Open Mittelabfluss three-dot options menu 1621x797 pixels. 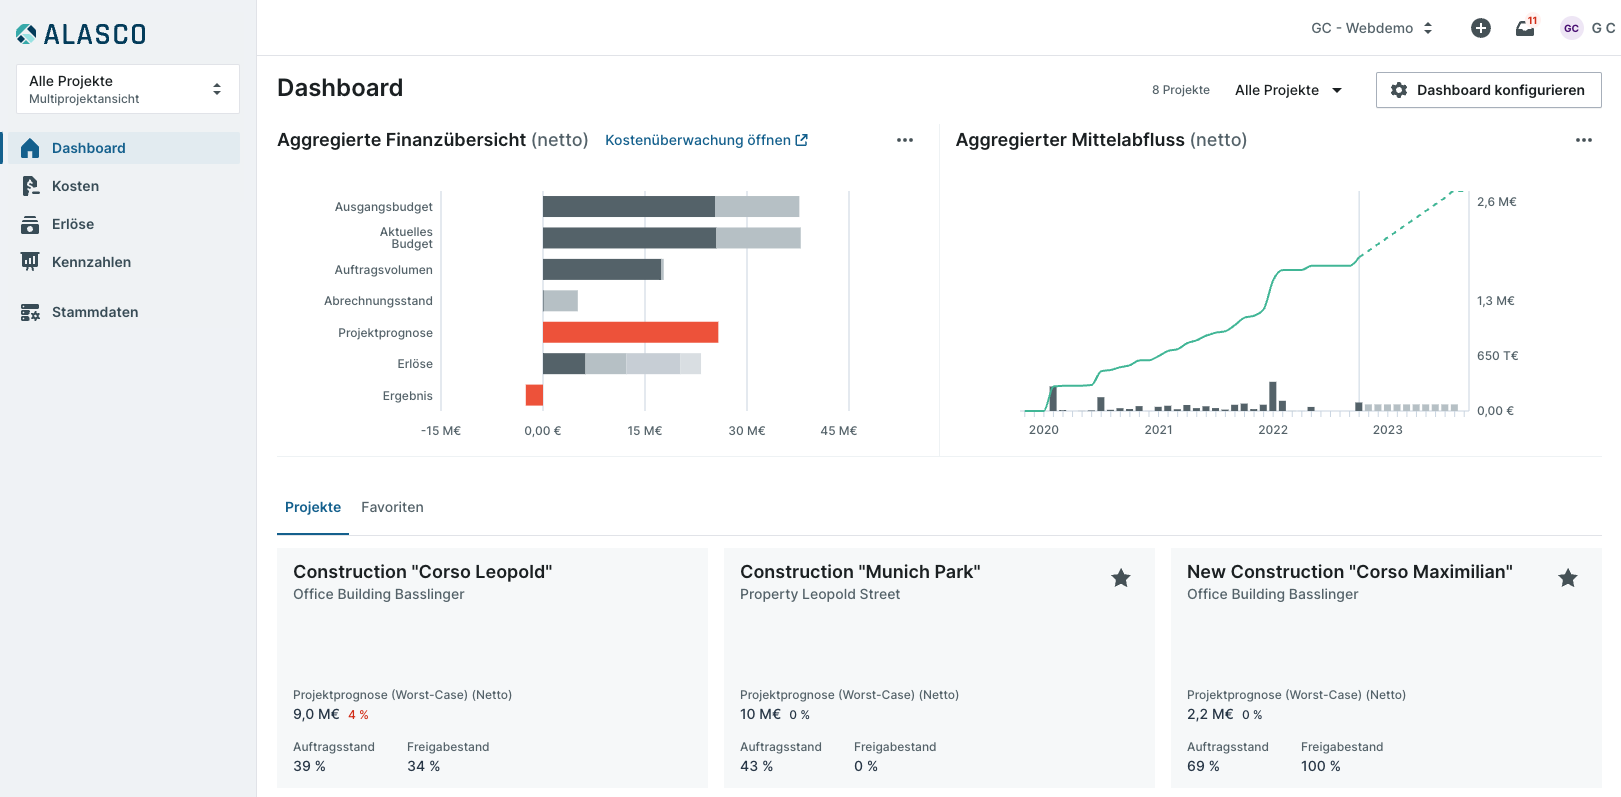[1583, 140]
